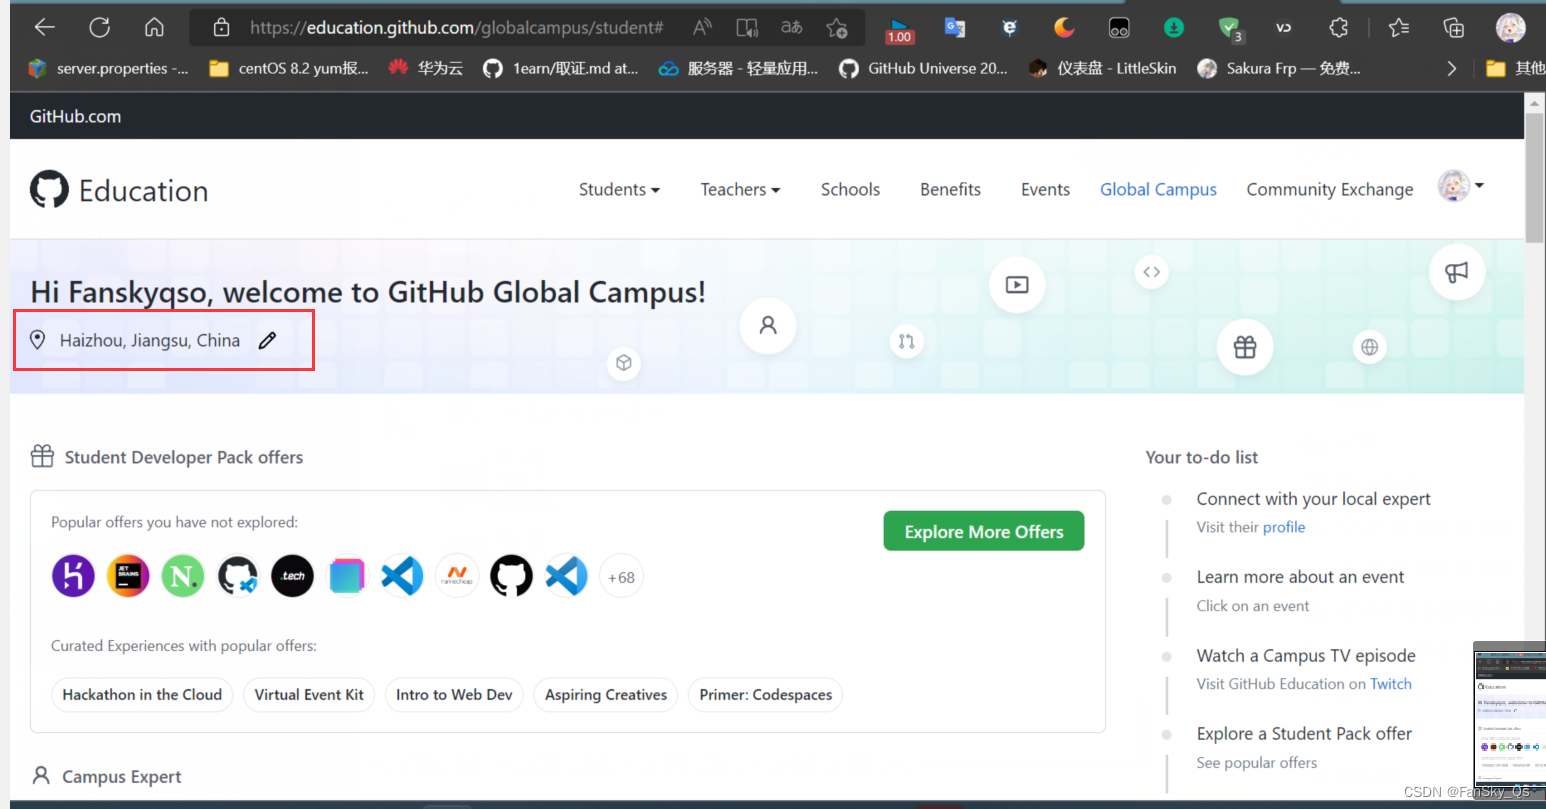
Task: Click the pull request bubble icon in banner
Action: point(906,341)
